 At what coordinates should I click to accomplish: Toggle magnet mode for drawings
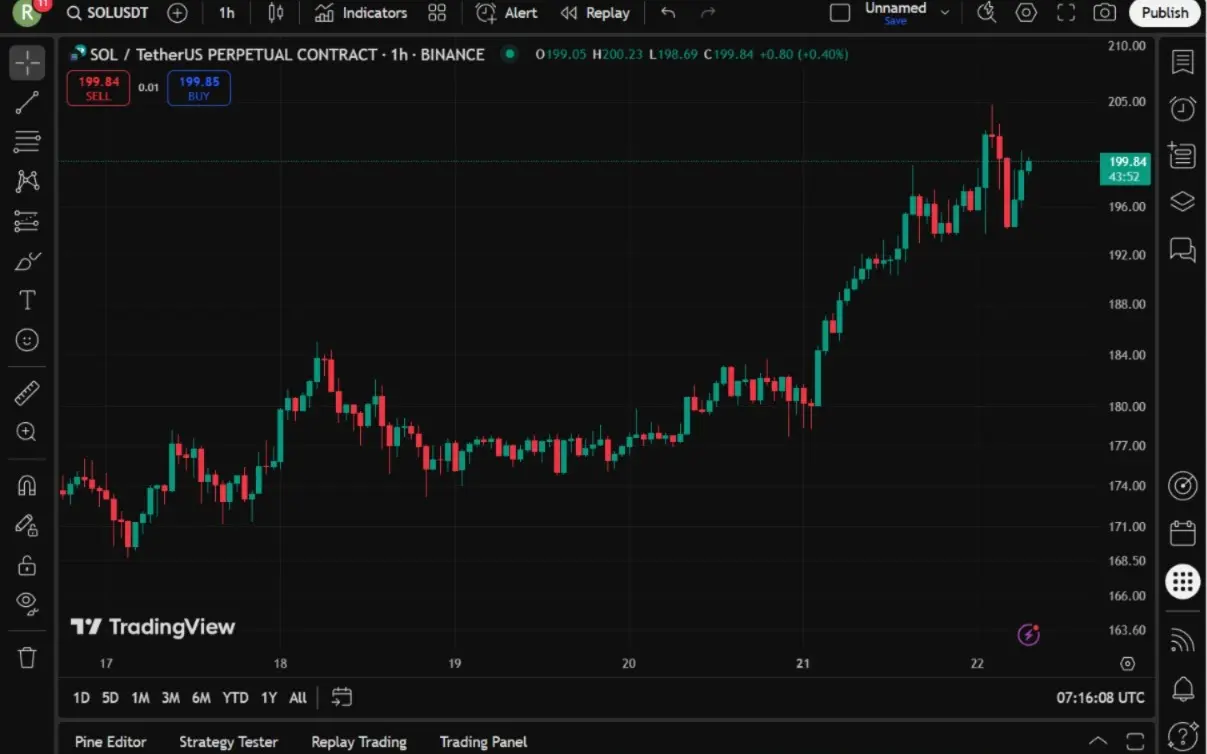27,486
